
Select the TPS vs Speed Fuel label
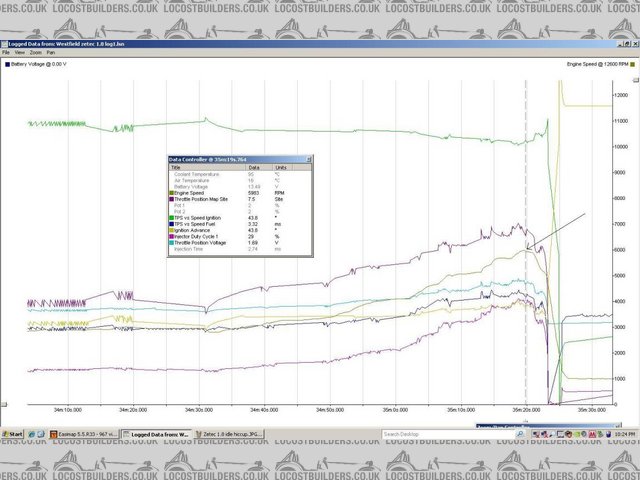195,224
